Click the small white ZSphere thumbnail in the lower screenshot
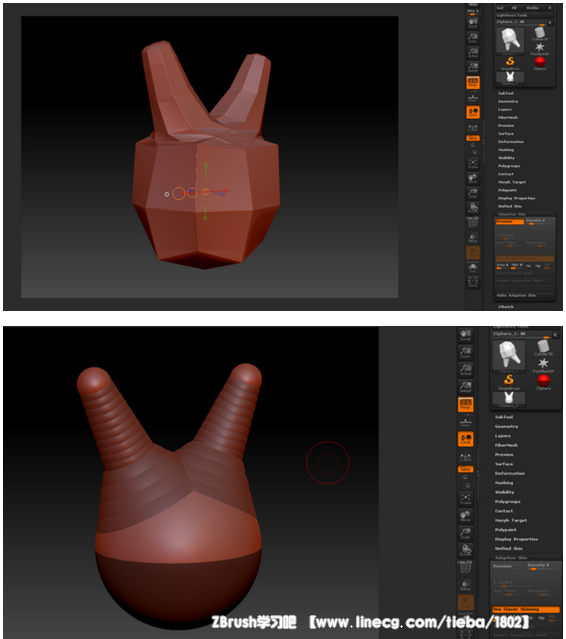The width and height of the screenshot is (566, 639). 509,399
